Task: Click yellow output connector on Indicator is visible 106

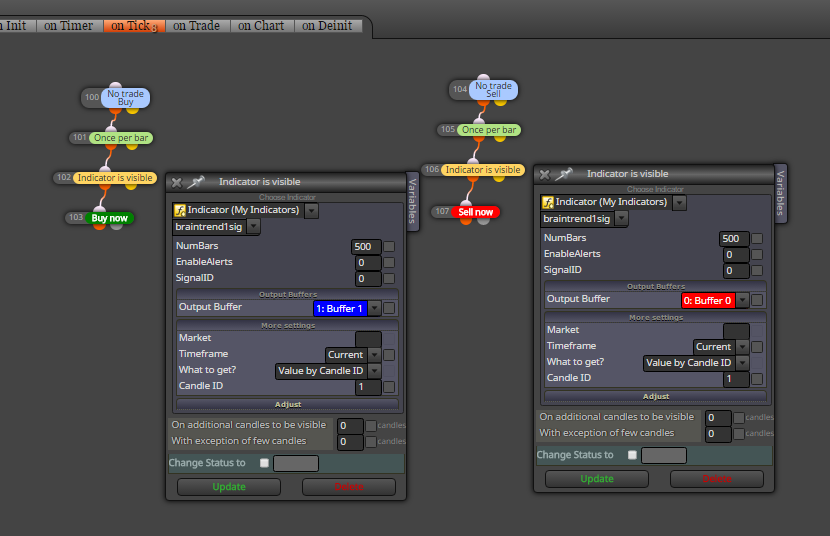Action: tap(499, 178)
